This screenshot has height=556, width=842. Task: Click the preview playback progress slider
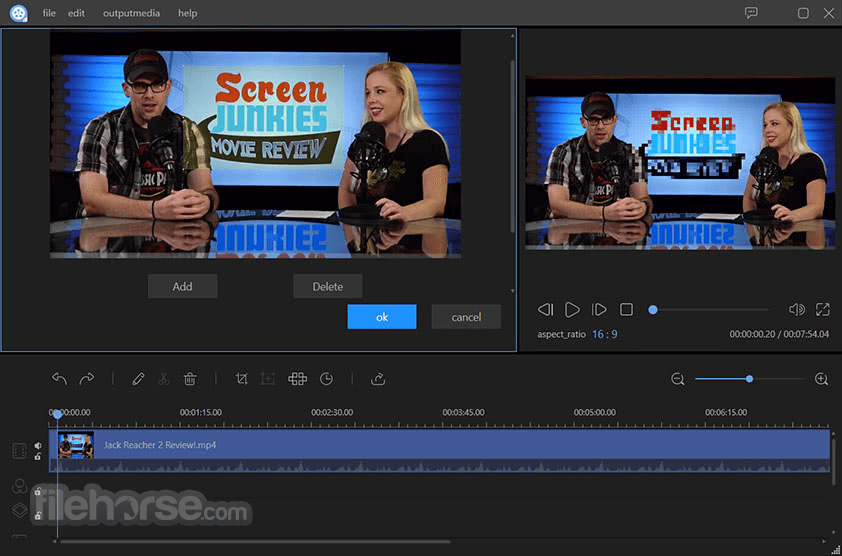click(709, 309)
